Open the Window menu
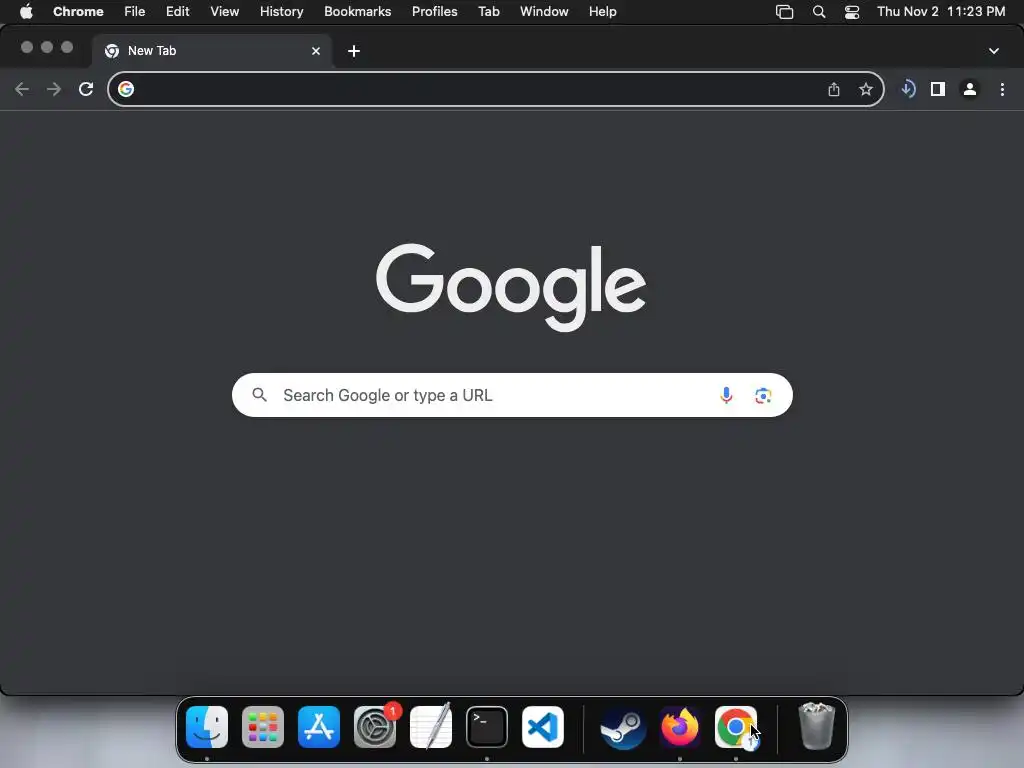Screen dimensions: 1024x768 point(544,12)
